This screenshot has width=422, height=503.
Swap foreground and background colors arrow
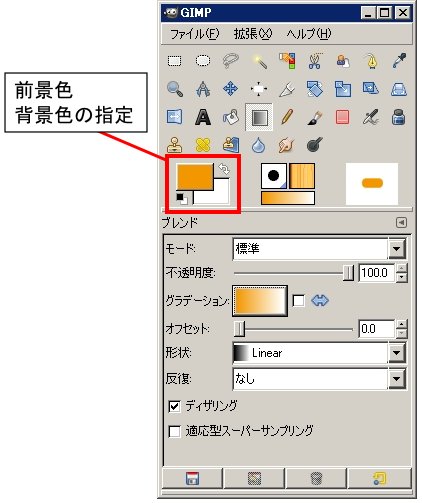224,169
